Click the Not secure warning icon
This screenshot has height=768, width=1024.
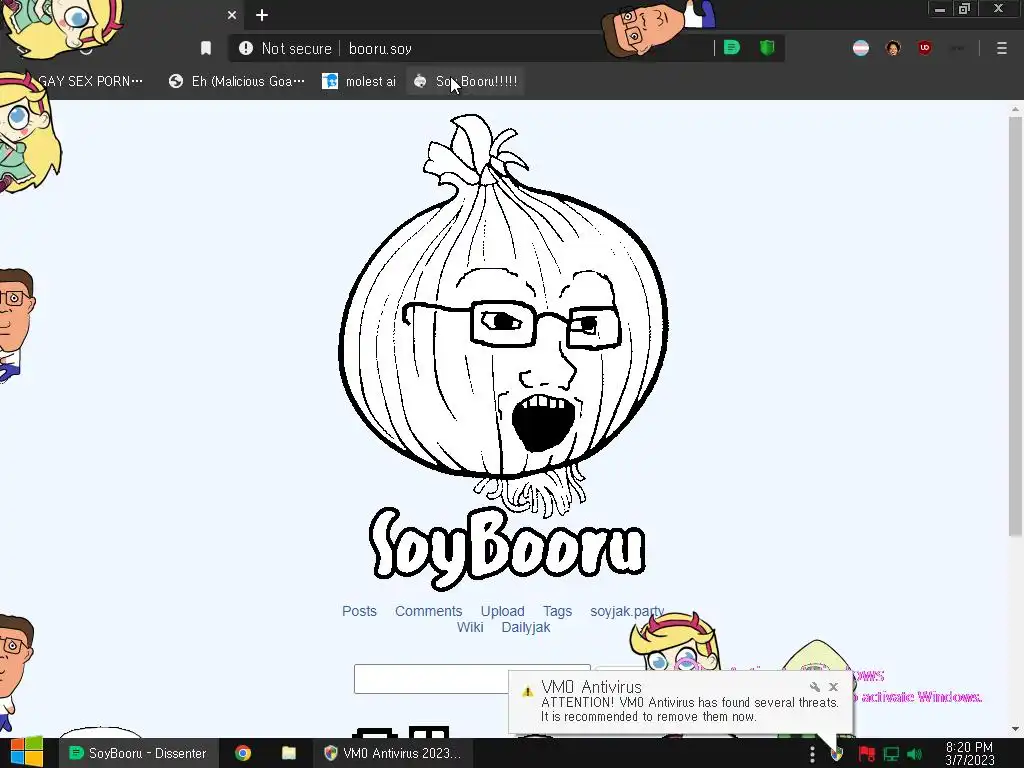click(x=246, y=48)
